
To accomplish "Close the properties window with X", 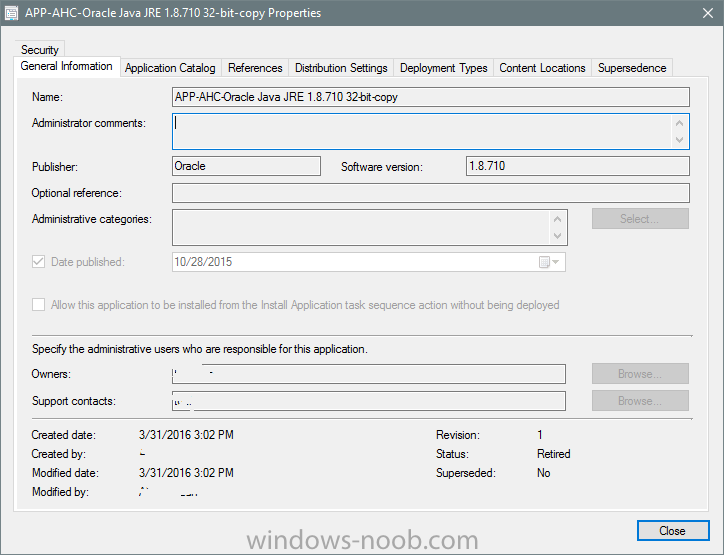I will (707, 13).
